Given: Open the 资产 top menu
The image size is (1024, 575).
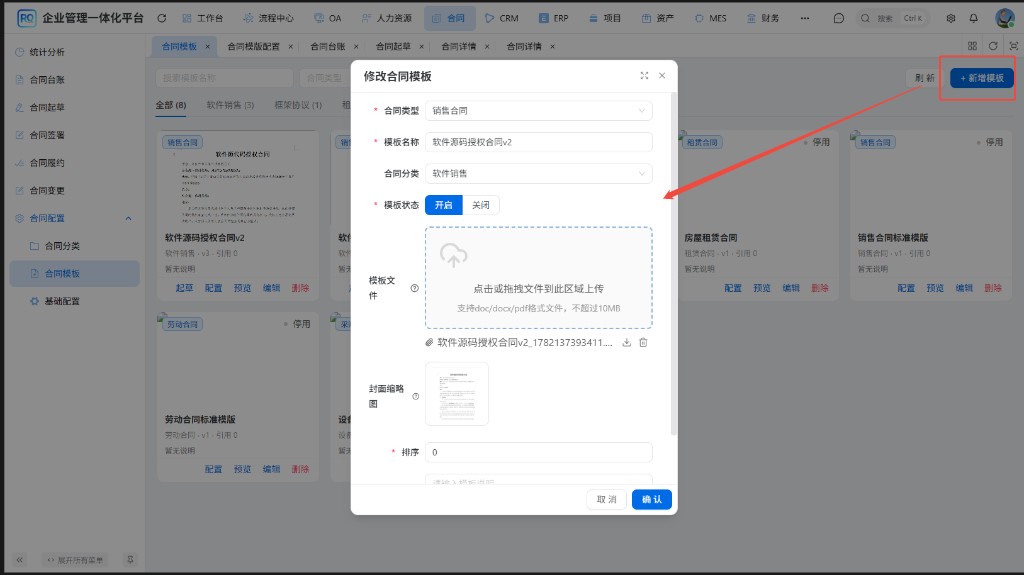Looking at the screenshot, I should [x=658, y=18].
